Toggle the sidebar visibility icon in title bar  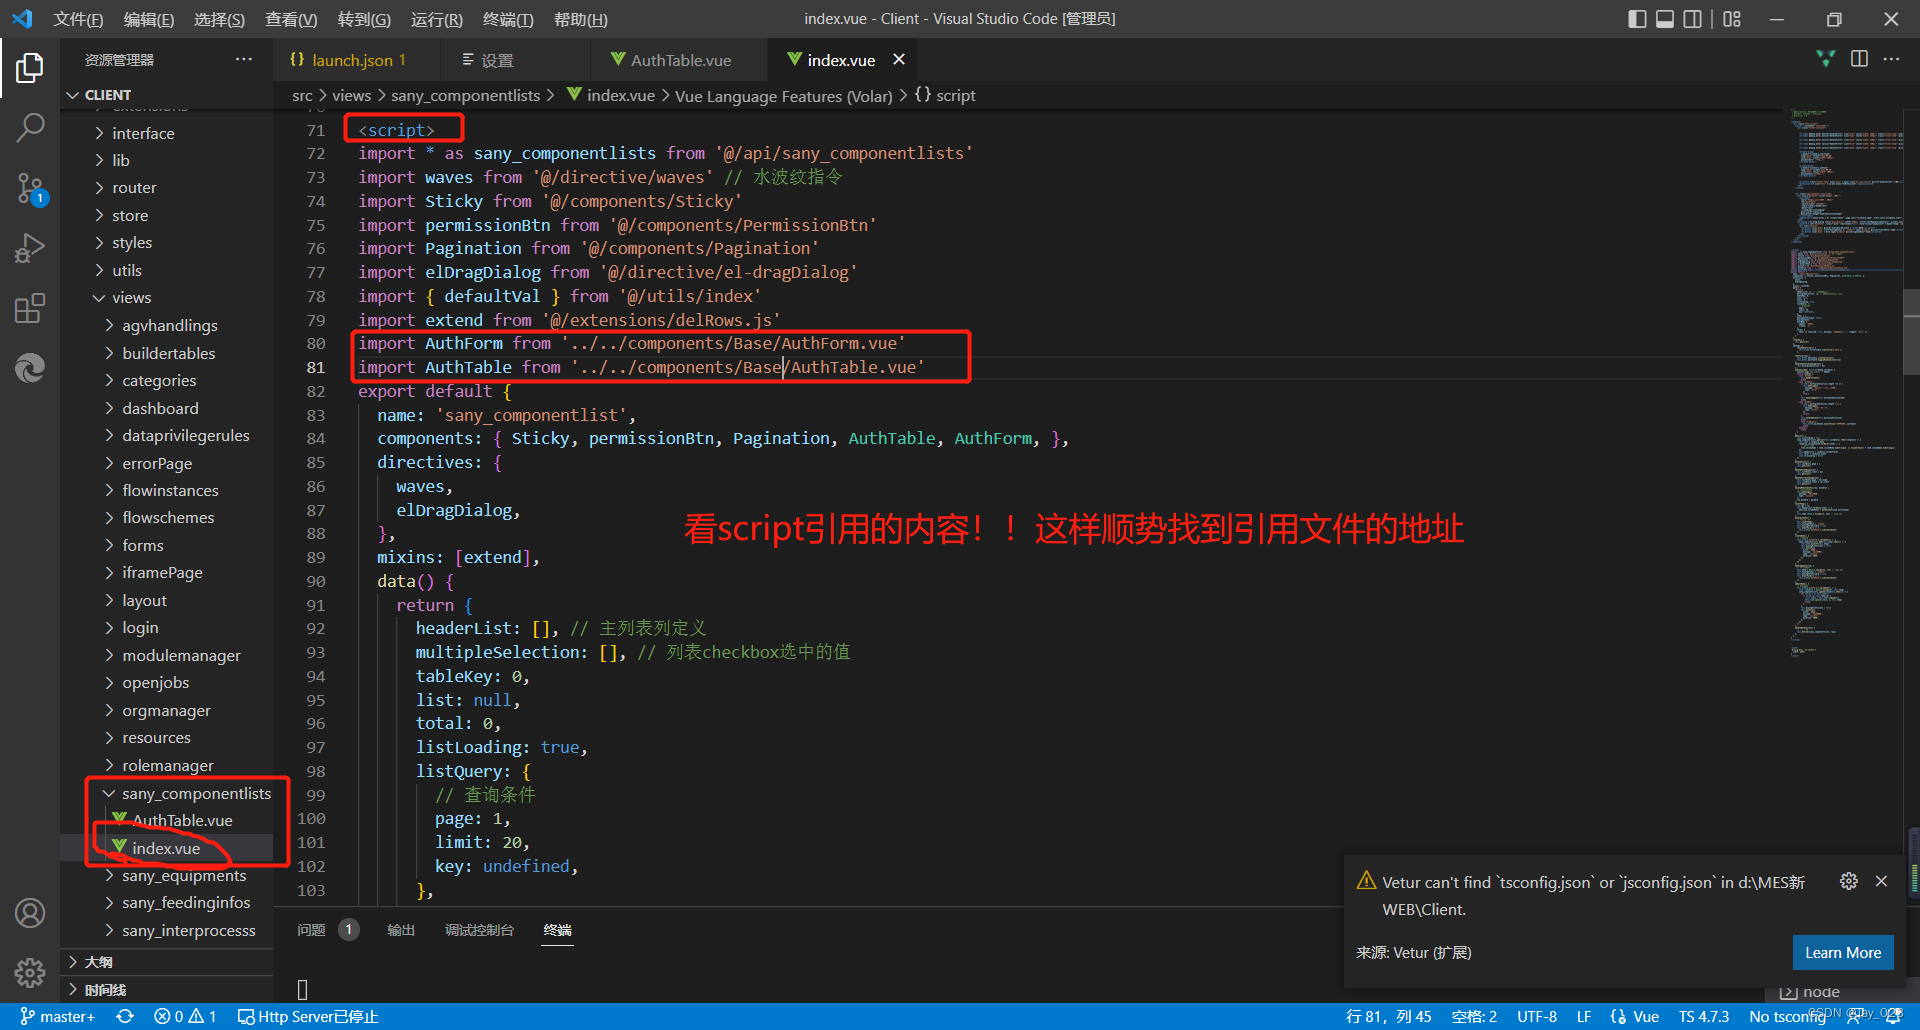(x=1636, y=19)
